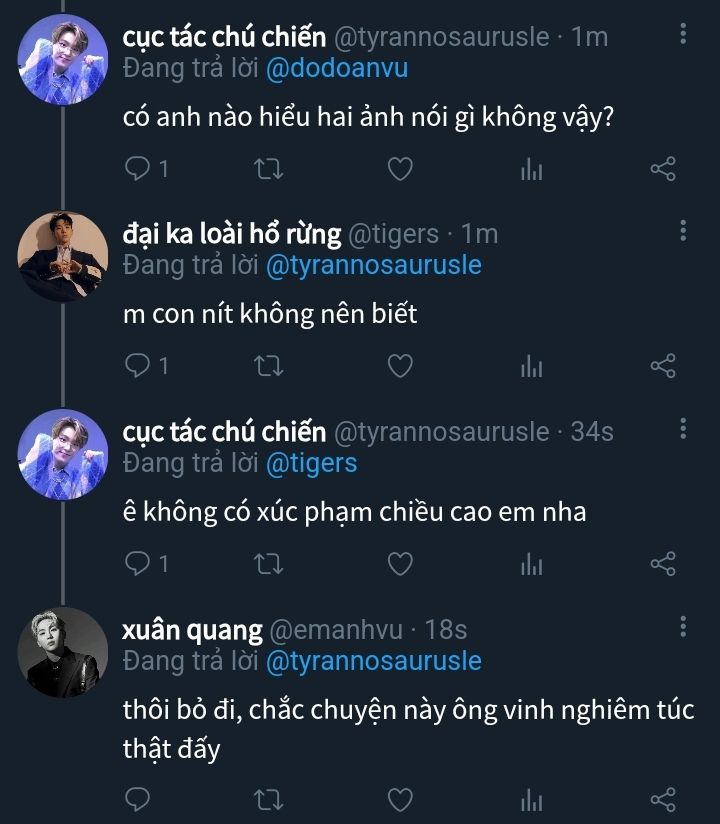Open more options for the first tweet
Image resolution: width=720 pixels, height=824 pixels.
coord(683,36)
